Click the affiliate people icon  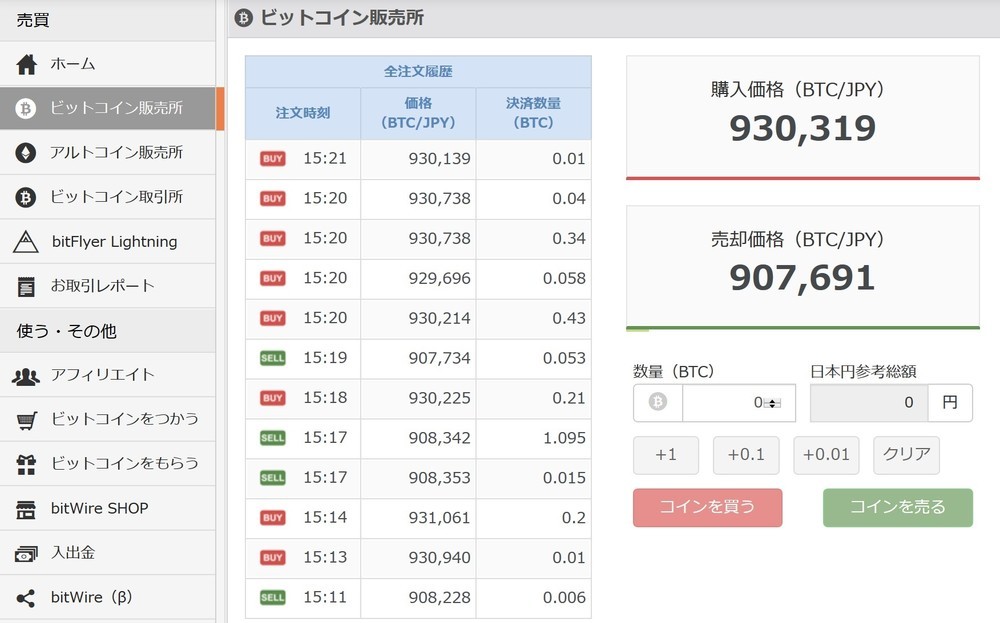26,376
